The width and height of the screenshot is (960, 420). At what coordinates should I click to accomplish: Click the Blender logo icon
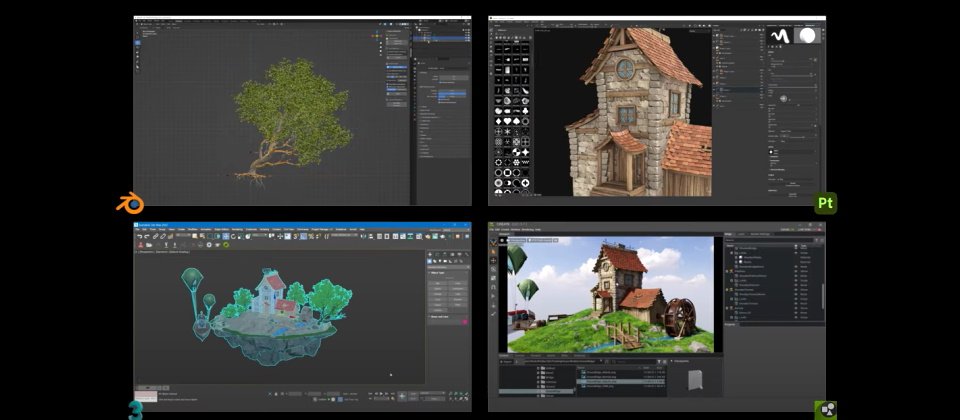pyautogui.click(x=130, y=203)
